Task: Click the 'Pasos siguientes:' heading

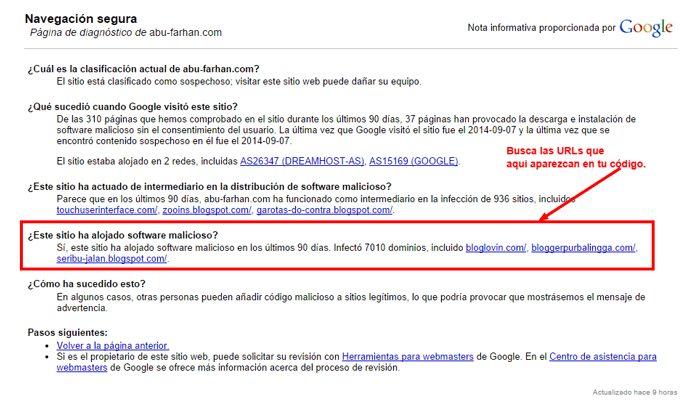Action: [x=67, y=332]
